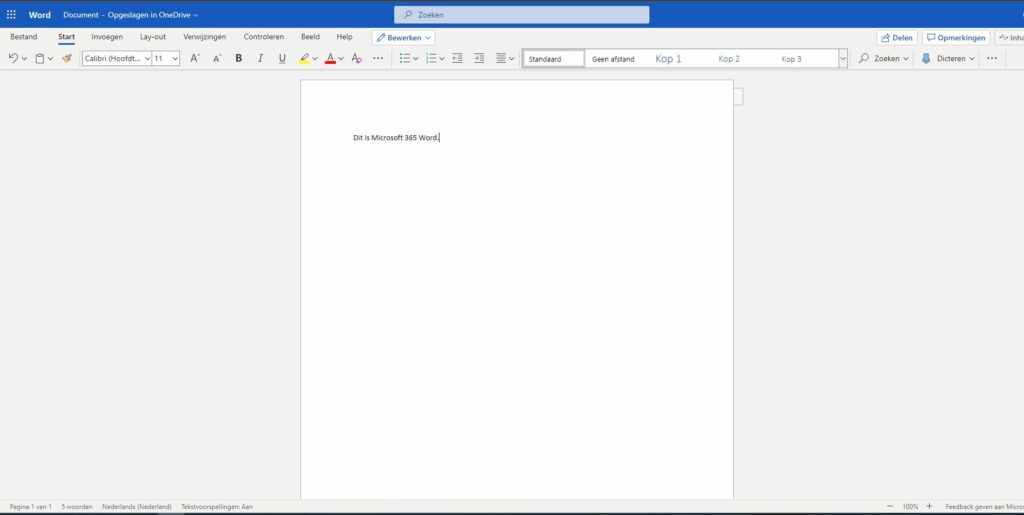Click the red font color button

[330, 59]
